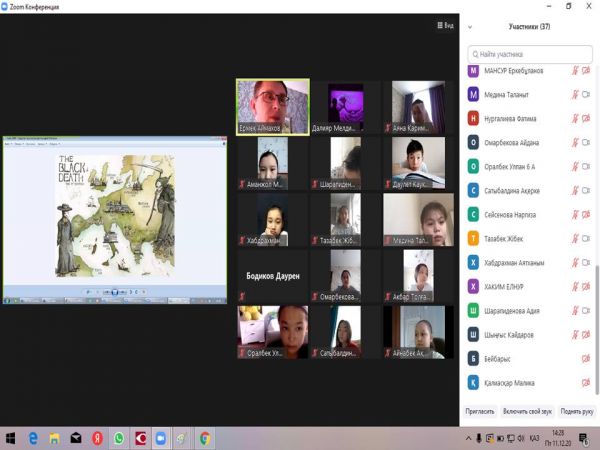Image resolution: width=600 pixels, height=450 pixels.
Task: Click avatar icon of Табабек Жібек
Action: click(x=474, y=238)
